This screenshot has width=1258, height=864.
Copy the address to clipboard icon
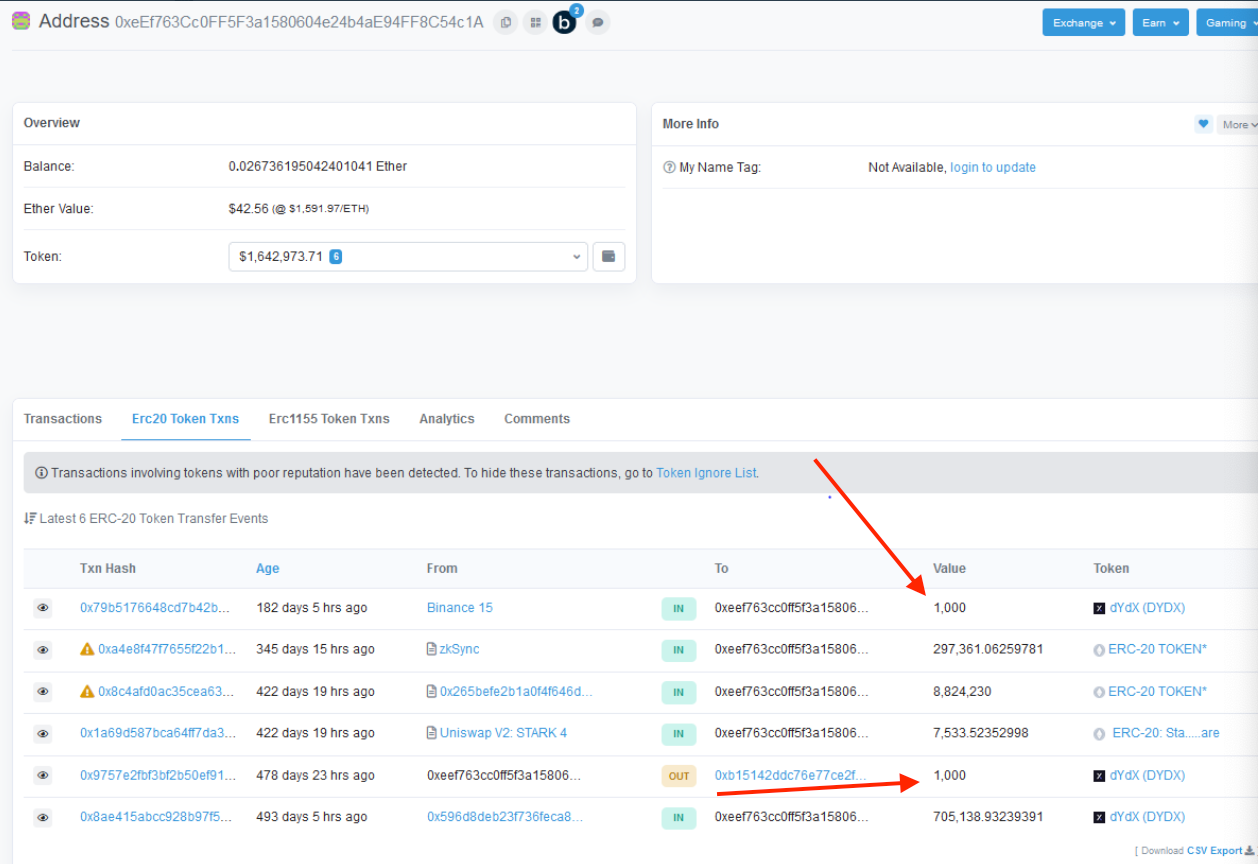pos(506,22)
